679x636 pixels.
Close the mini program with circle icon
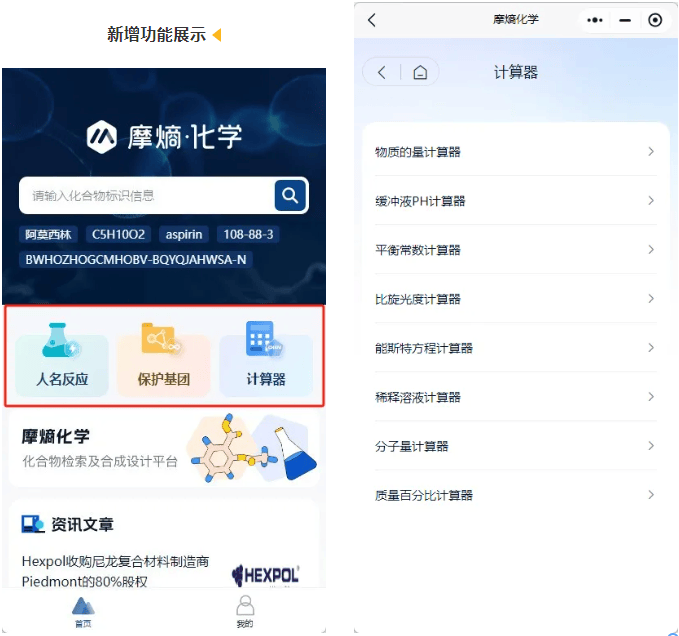[x=655, y=20]
